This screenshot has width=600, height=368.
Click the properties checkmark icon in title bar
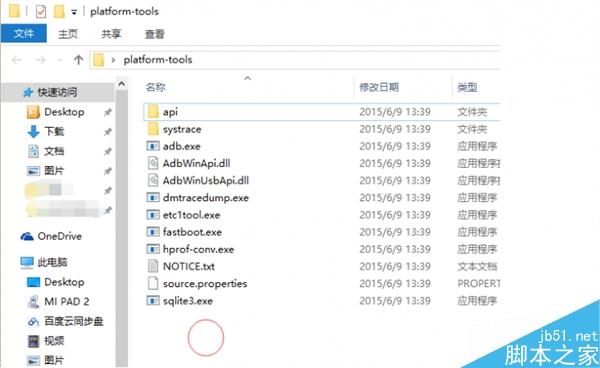coord(41,11)
